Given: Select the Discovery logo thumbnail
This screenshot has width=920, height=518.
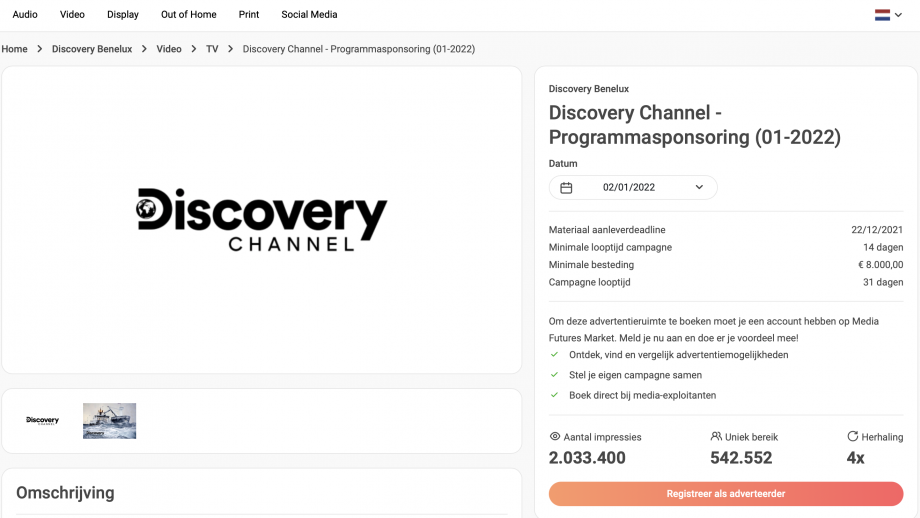Looking at the screenshot, I should tap(42, 421).
